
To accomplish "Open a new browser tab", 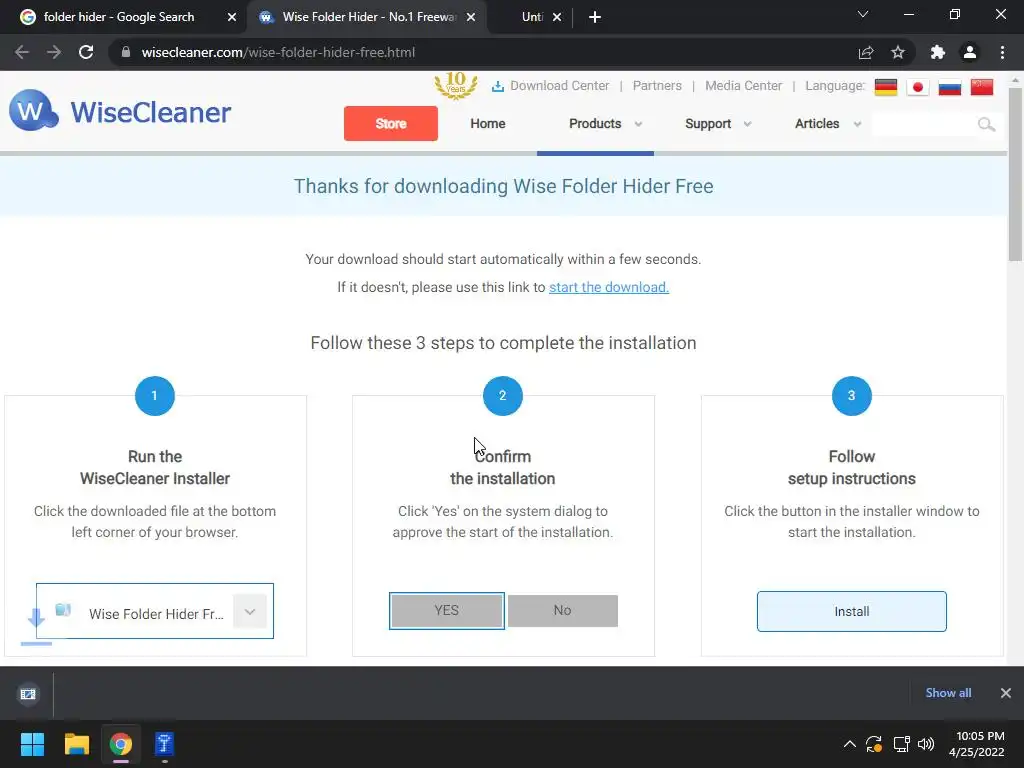I will 594,17.
